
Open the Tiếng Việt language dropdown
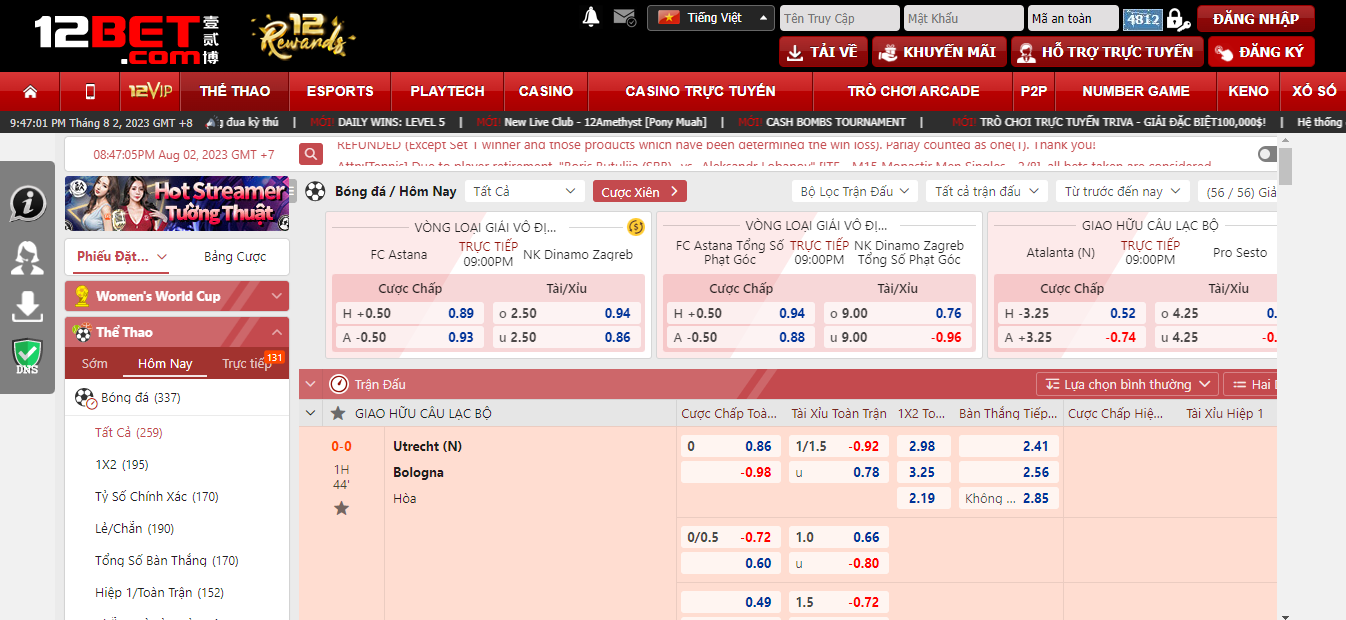pos(711,18)
